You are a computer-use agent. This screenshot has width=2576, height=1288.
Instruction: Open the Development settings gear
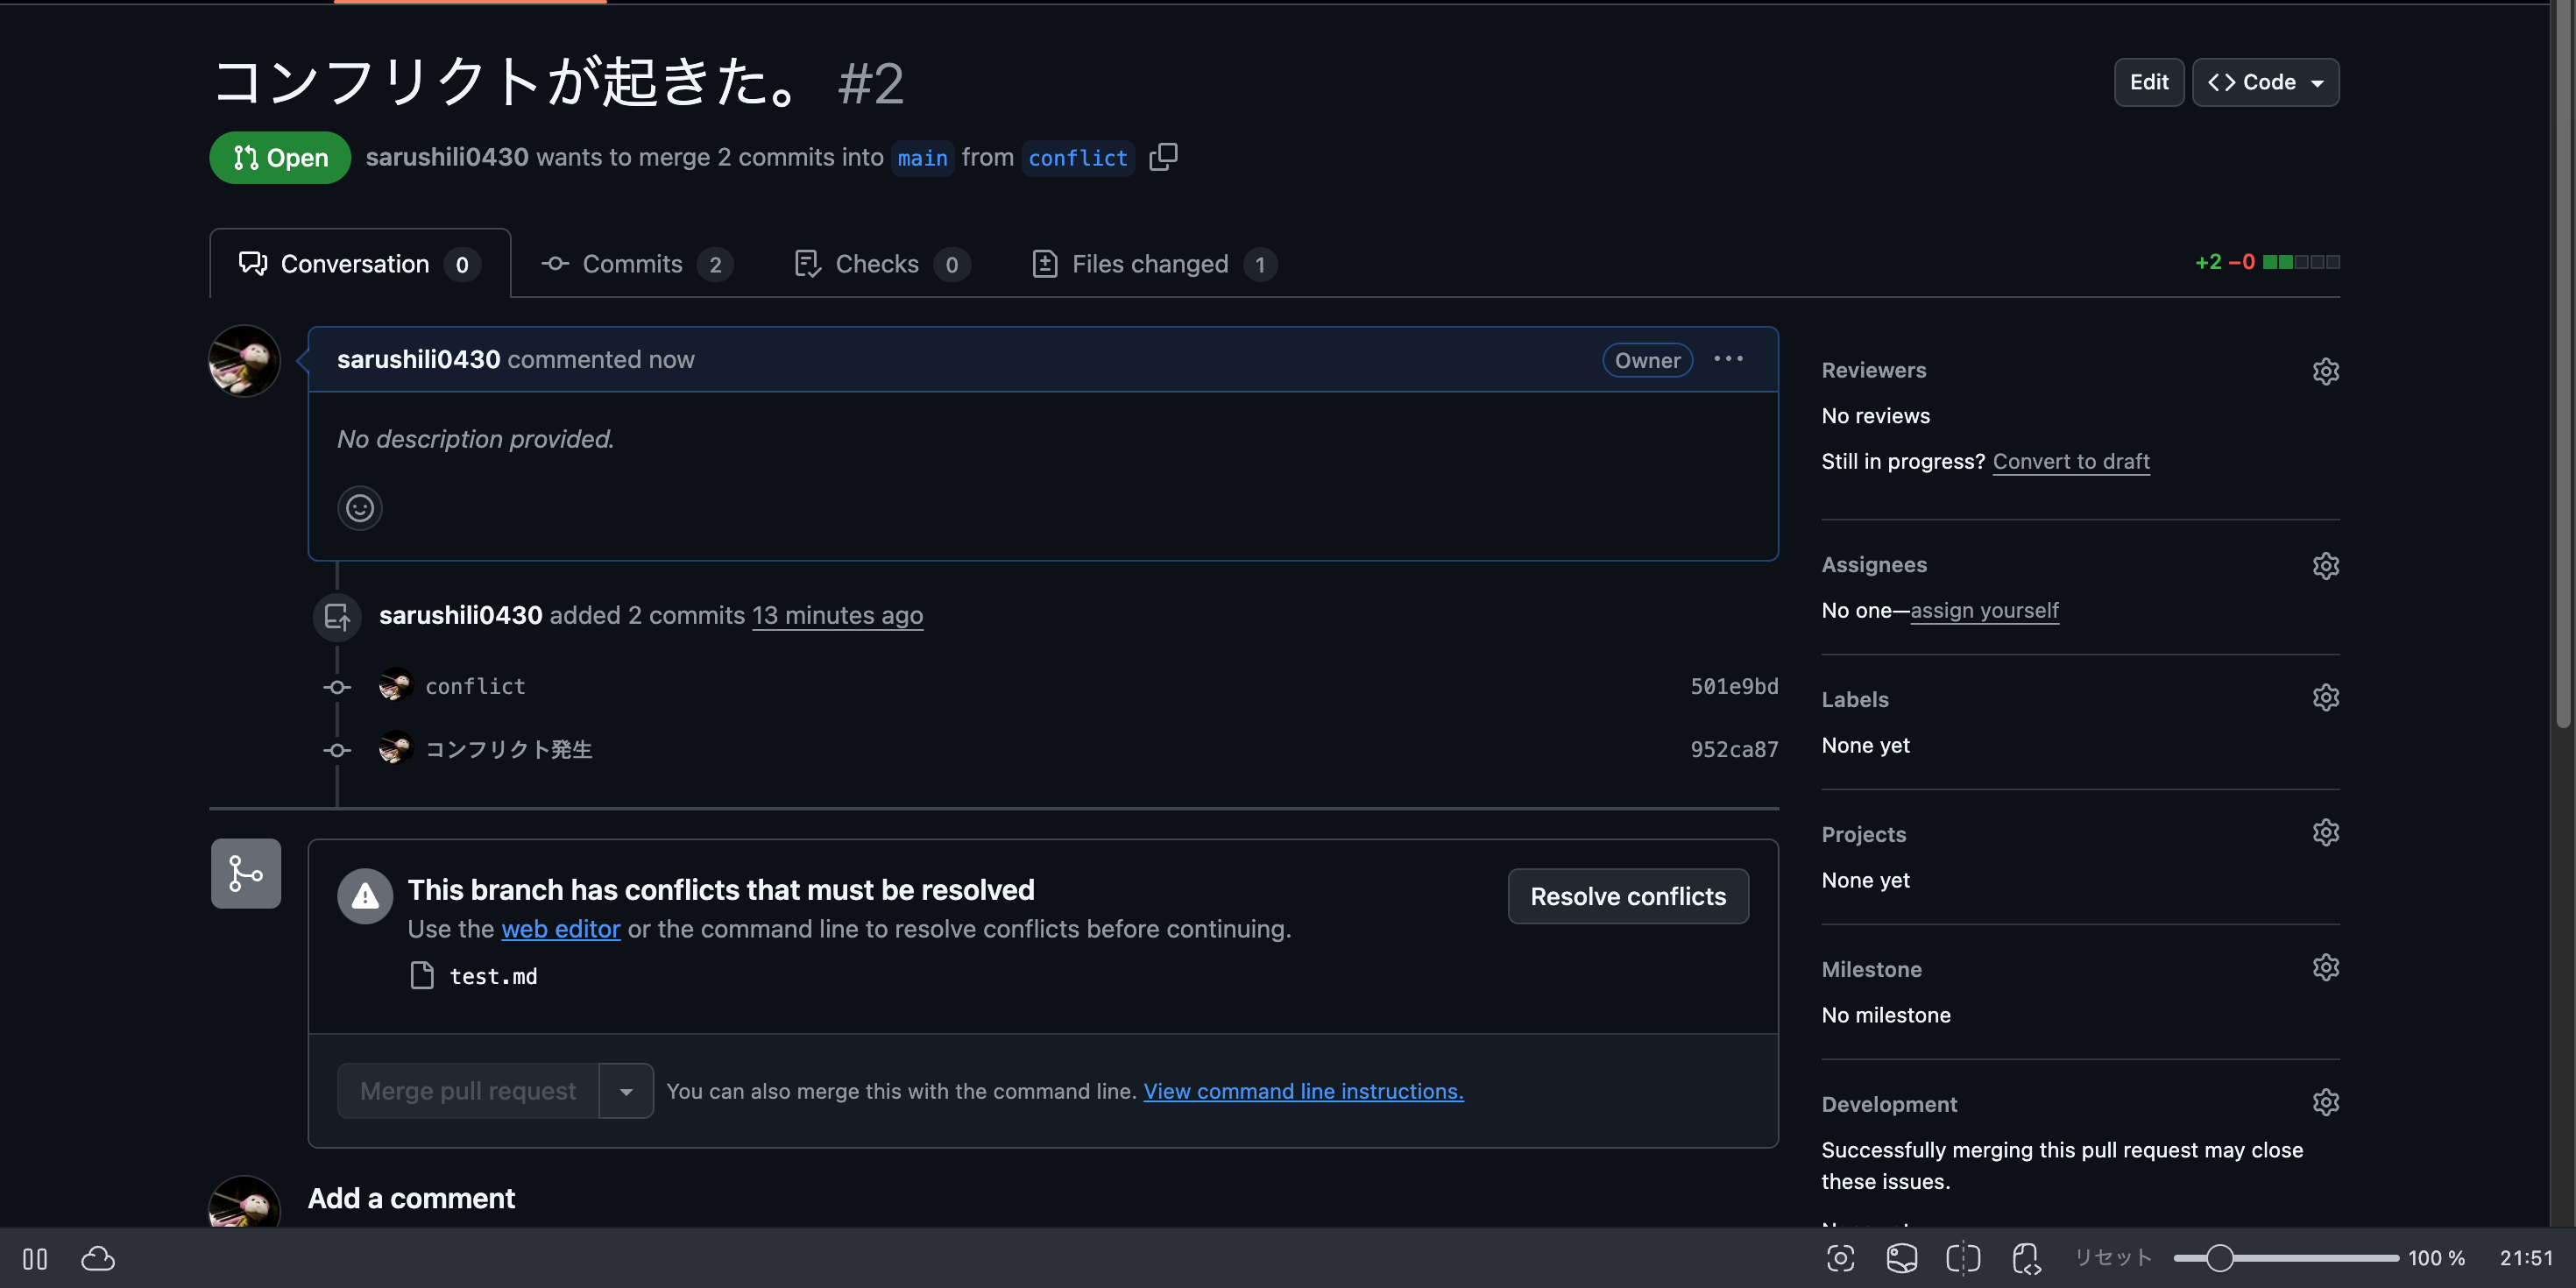click(x=2325, y=1103)
